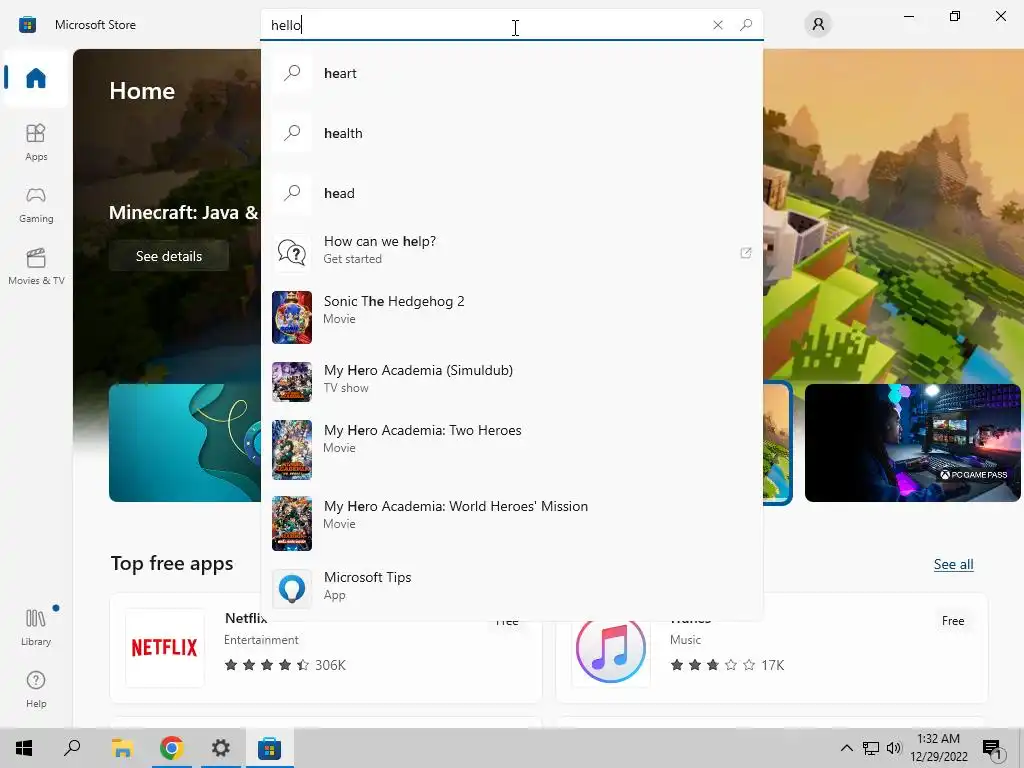Show hidden tray icons chevron
This screenshot has height=768, width=1024.
click(x=846, y=748)
